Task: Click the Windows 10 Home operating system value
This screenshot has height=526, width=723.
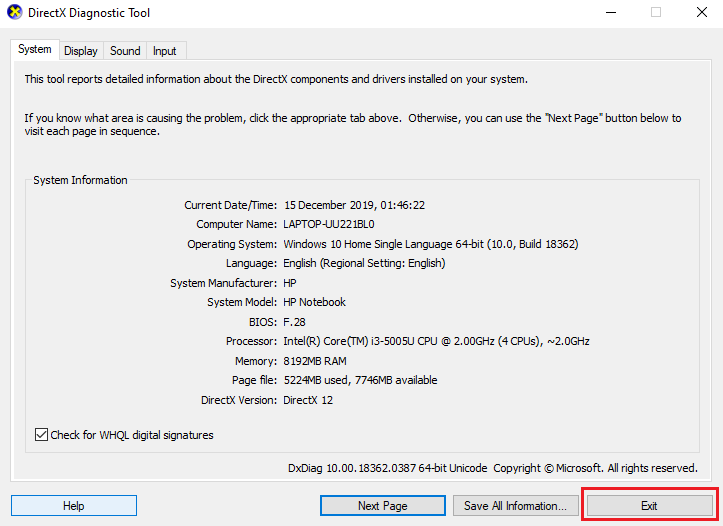Action: coord(431,244)
